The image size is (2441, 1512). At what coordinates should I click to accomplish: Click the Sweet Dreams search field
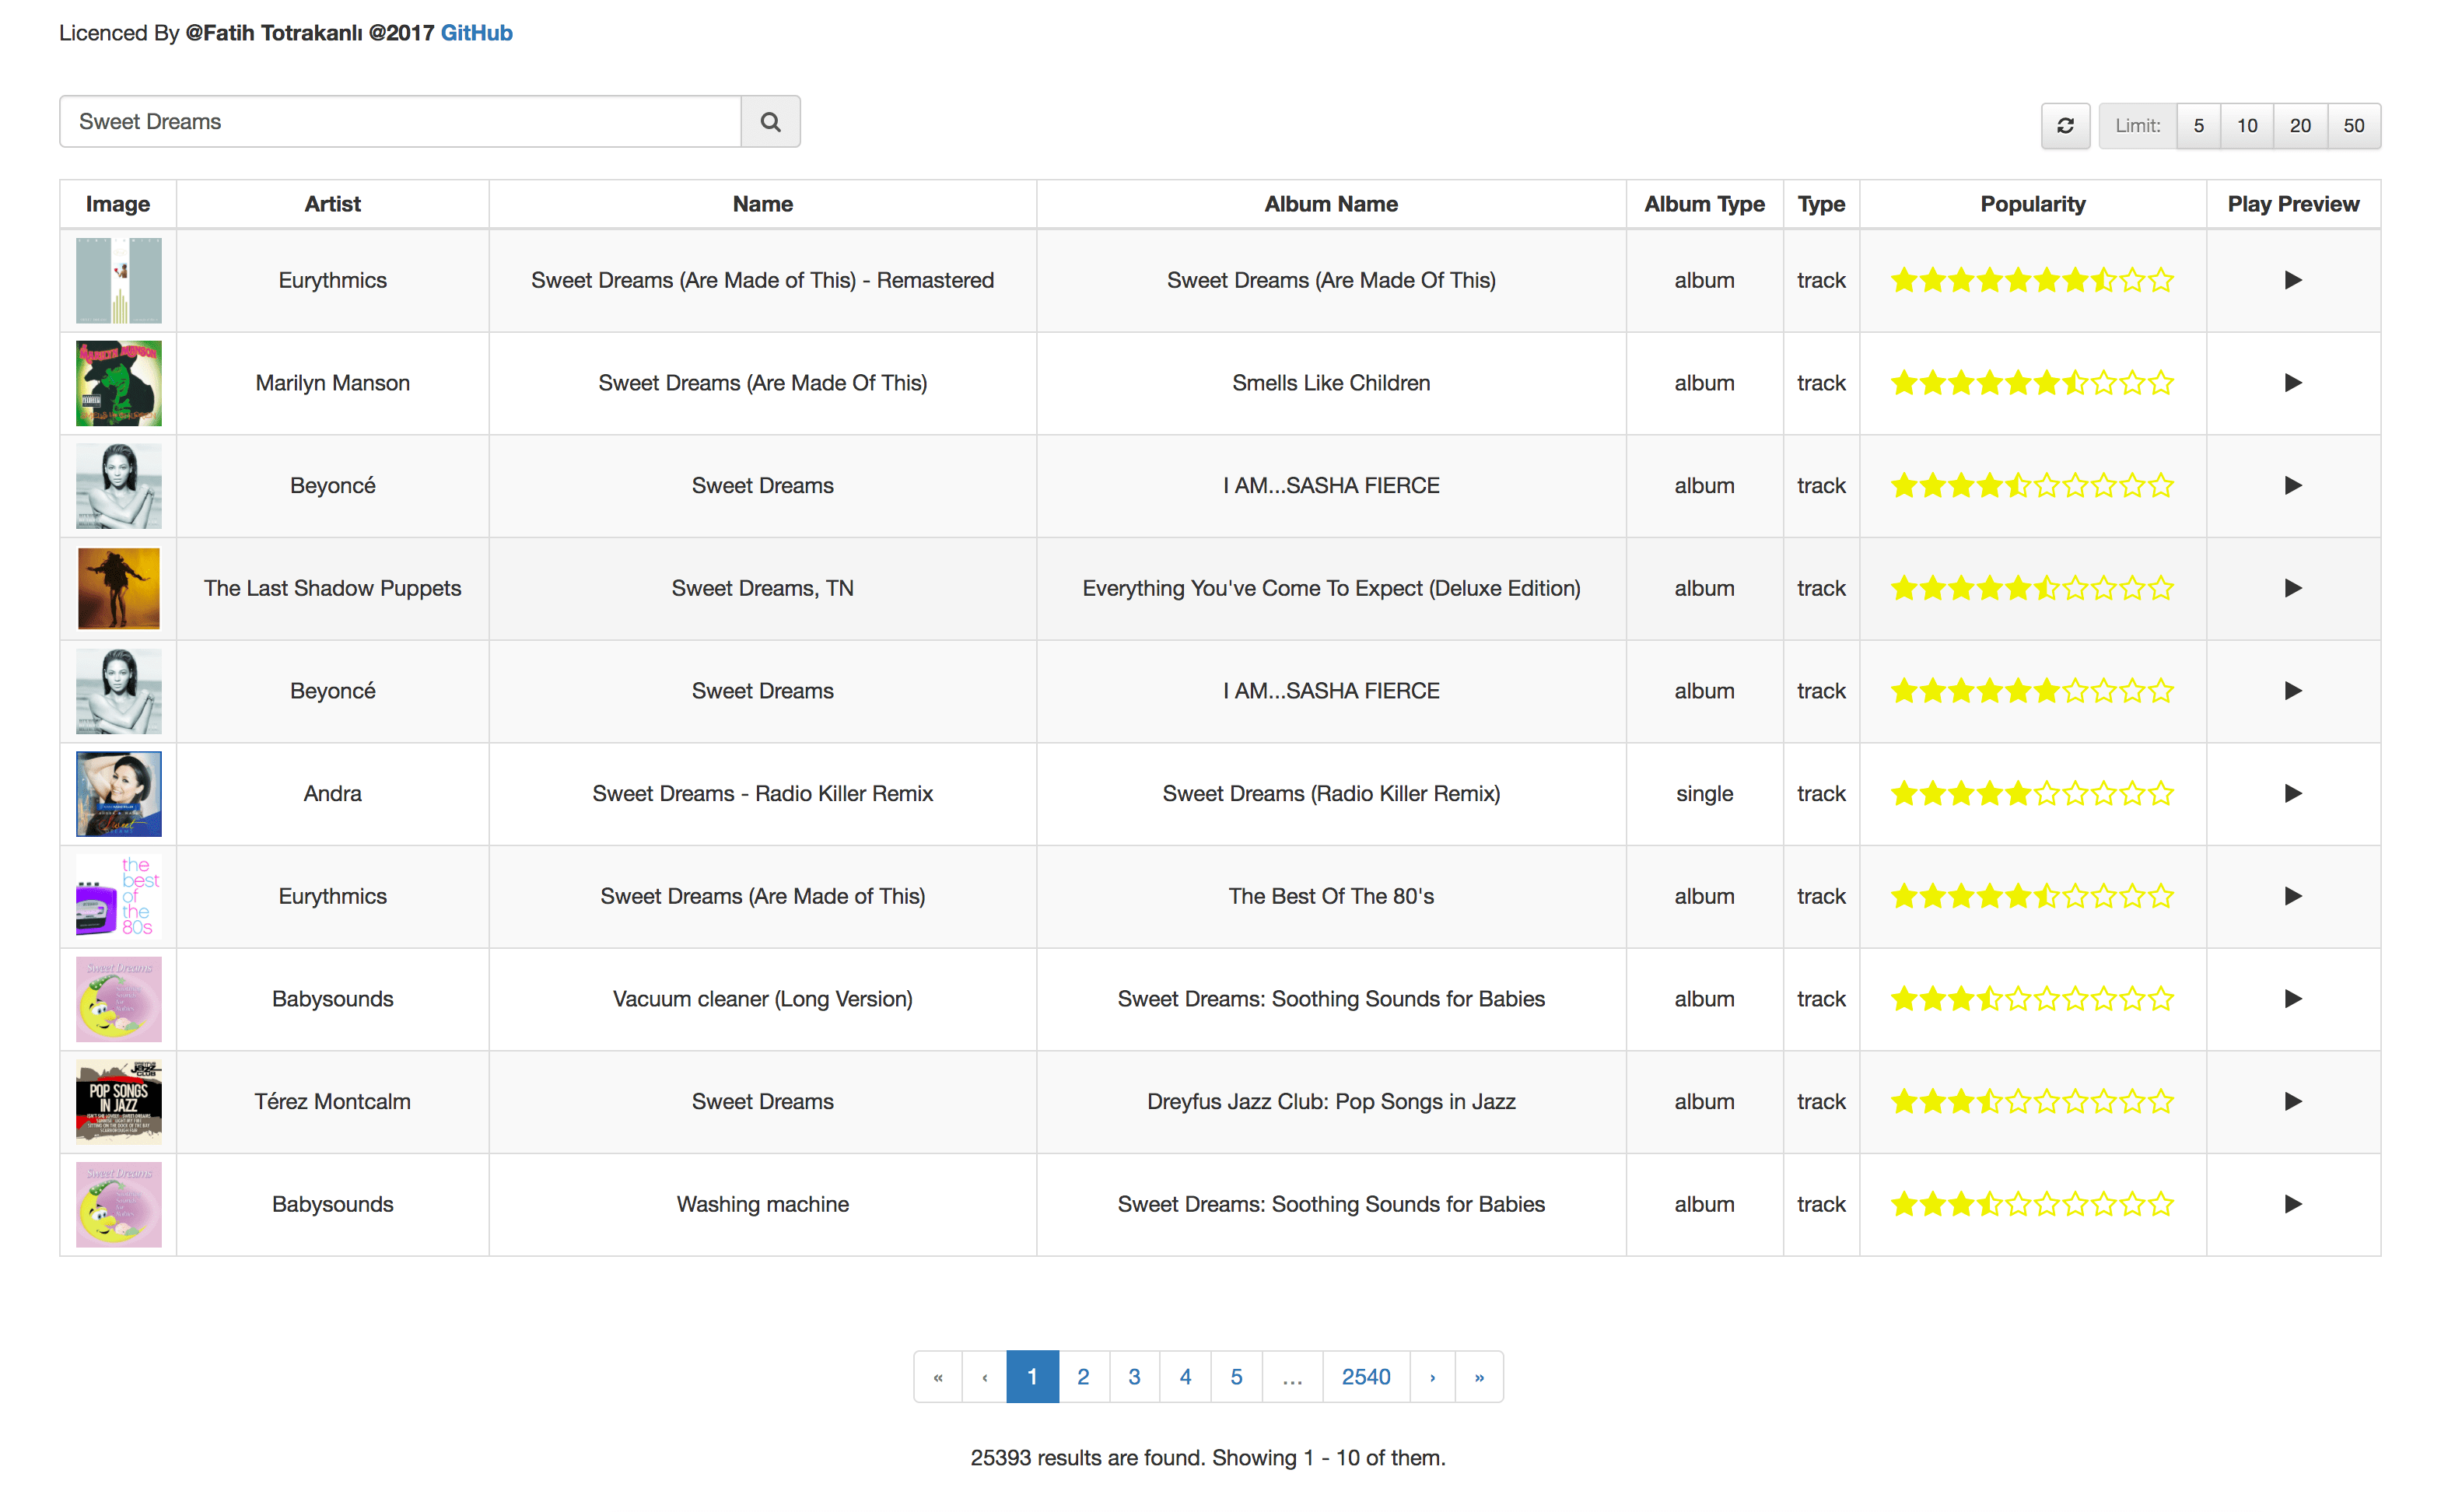(x=400, y=122)
